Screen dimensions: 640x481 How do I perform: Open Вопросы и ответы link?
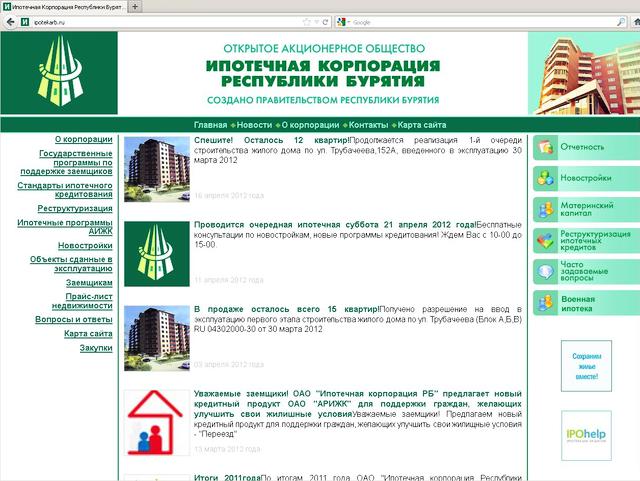pyautogui.click(x=74, y=320)
